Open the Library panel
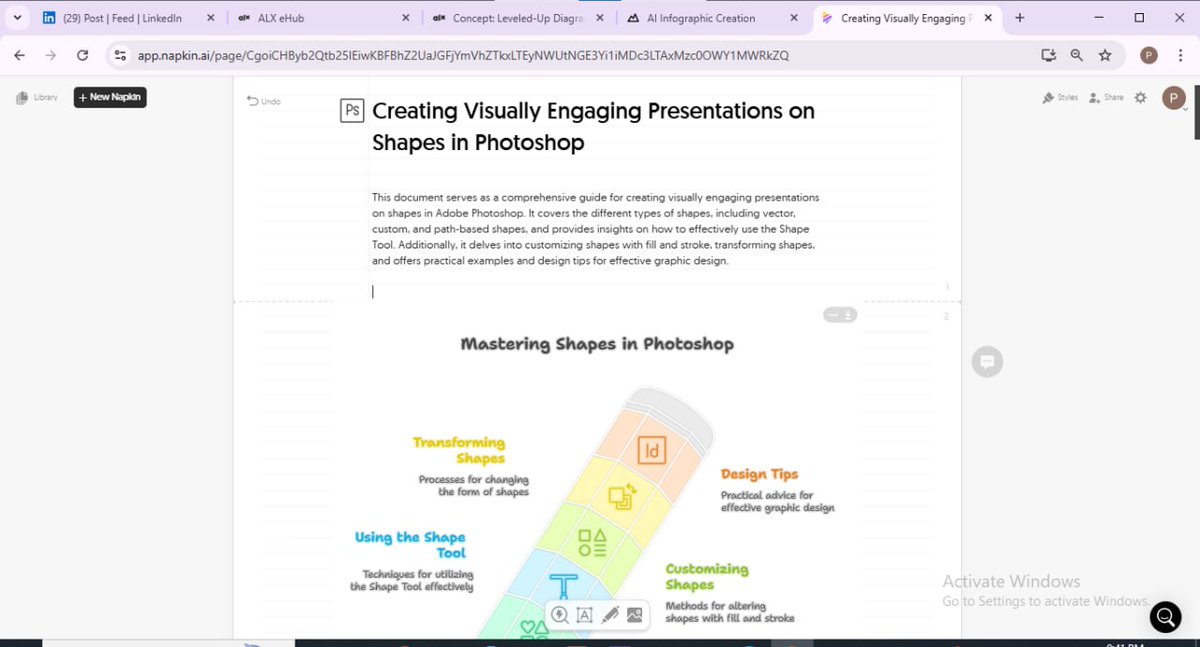 [37, 97]
